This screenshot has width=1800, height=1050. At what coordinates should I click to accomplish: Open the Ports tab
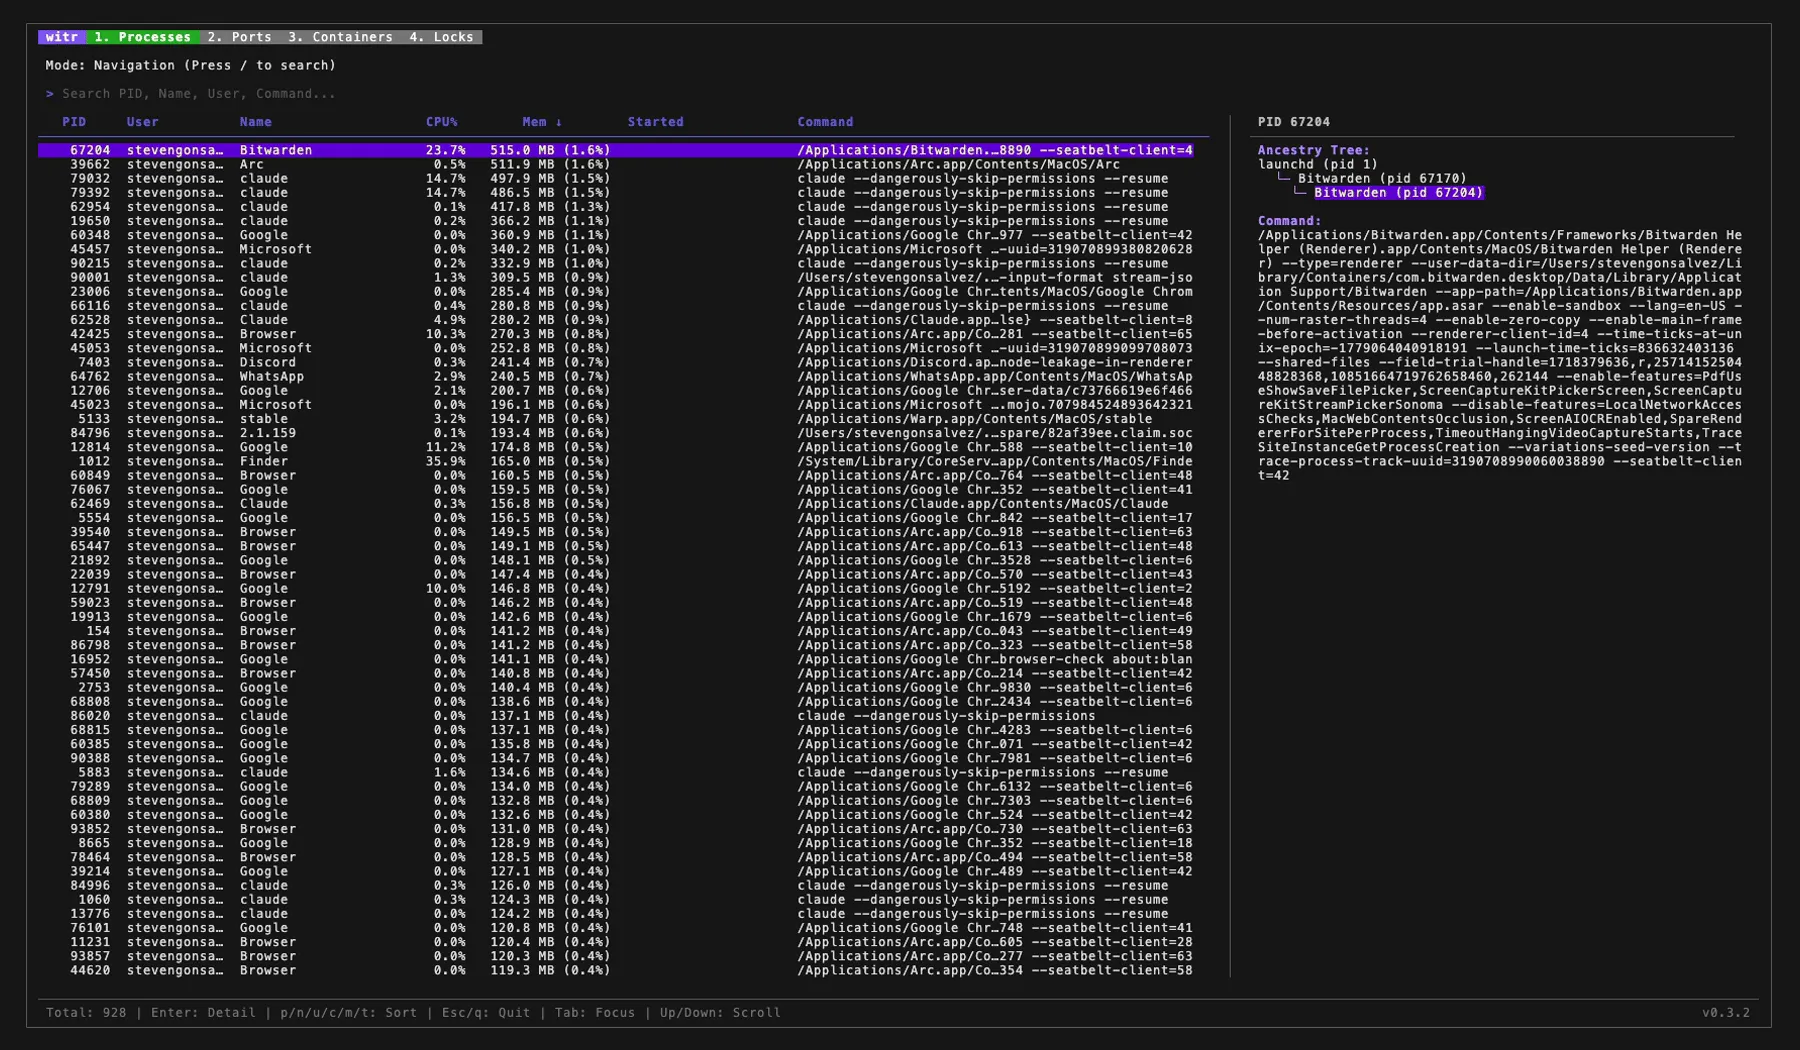click(x=239, y=37)
